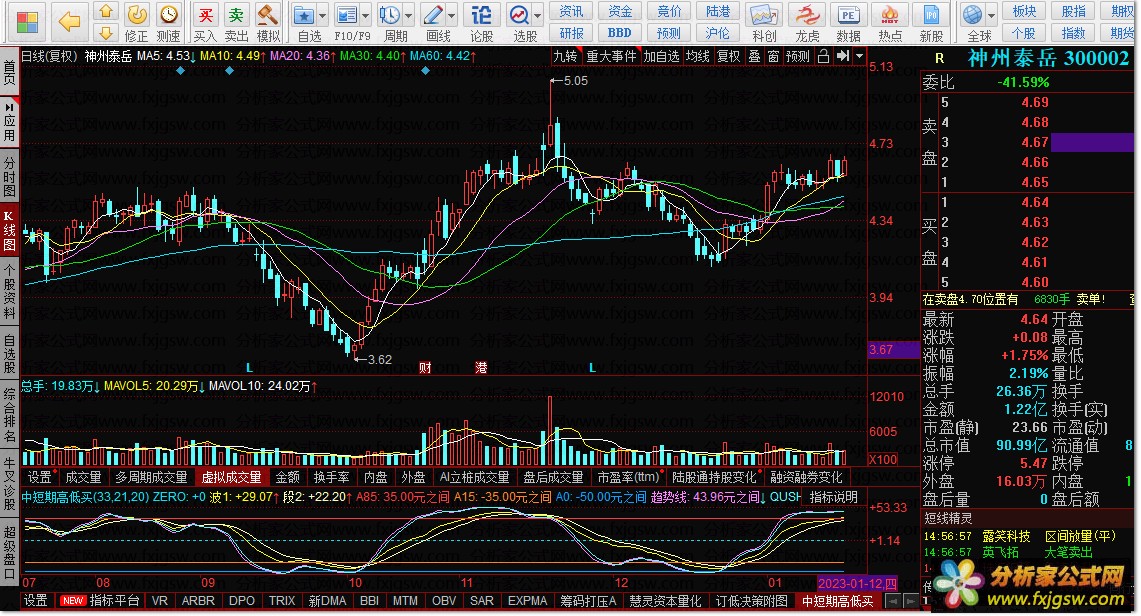Expand the 周期 dropdown arrow
Viewport: 1141px width, 616px height.
tap(408, 15)
